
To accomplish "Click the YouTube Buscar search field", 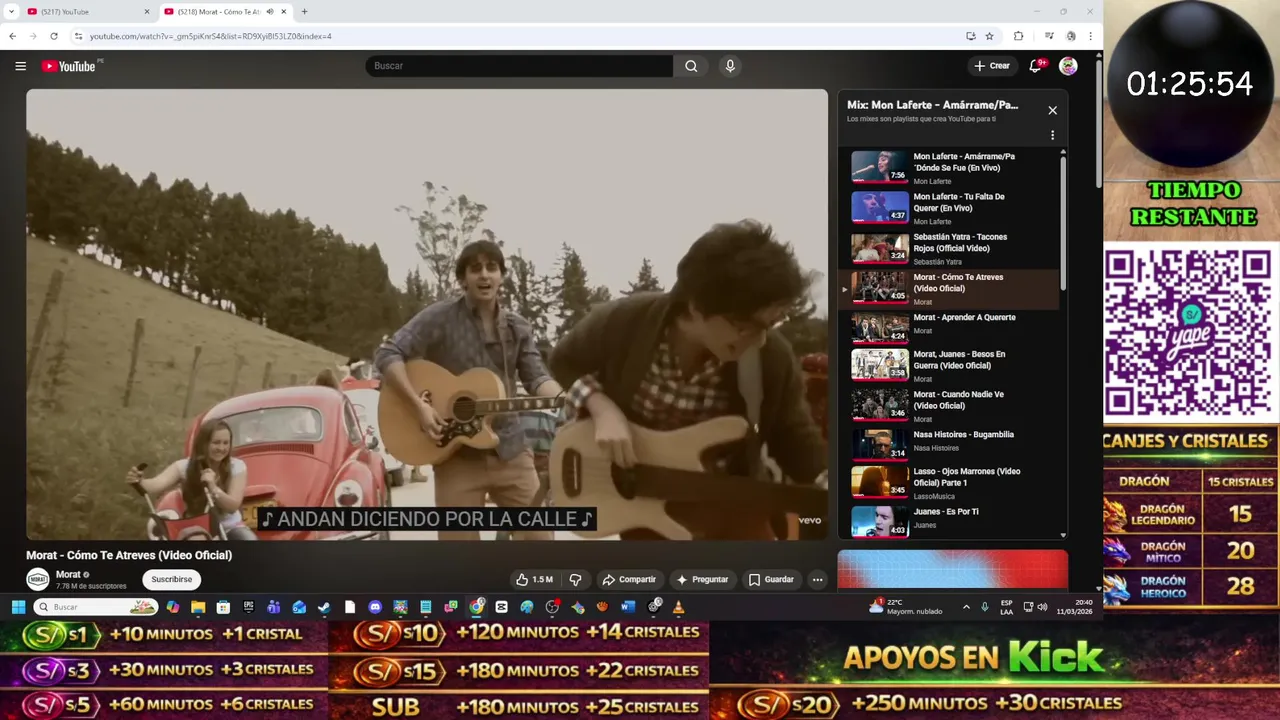I will coord(519,66).
